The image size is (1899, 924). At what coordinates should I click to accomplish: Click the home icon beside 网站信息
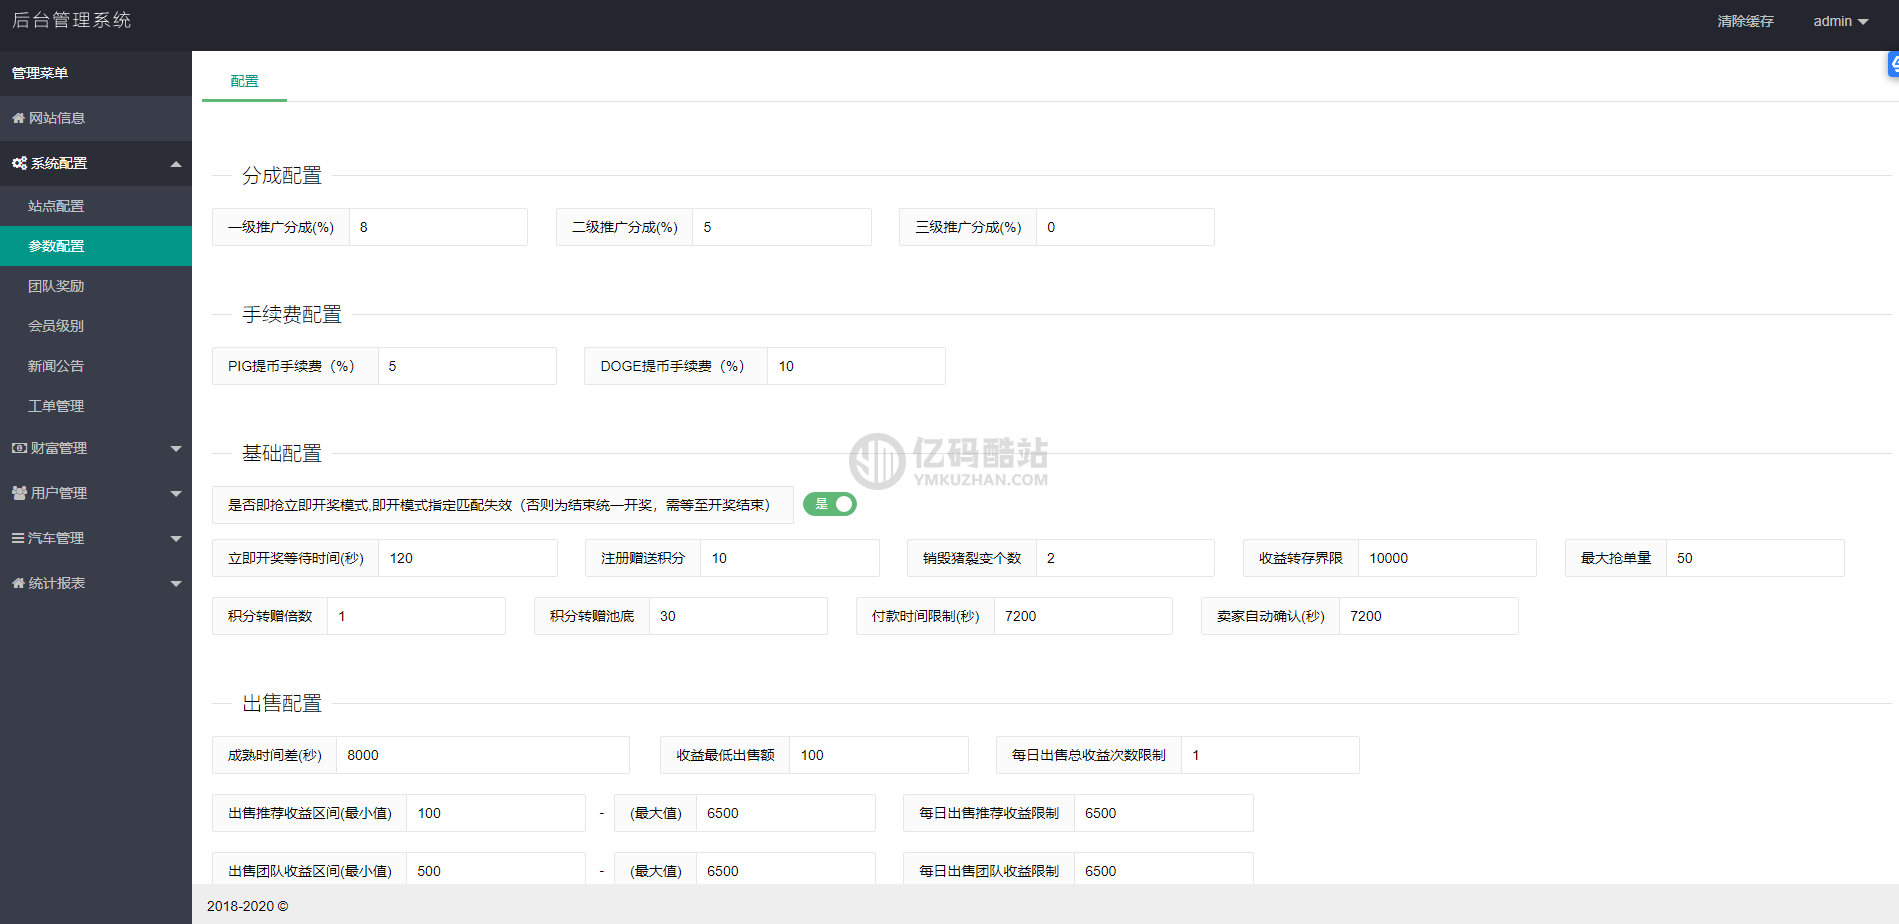18,118
